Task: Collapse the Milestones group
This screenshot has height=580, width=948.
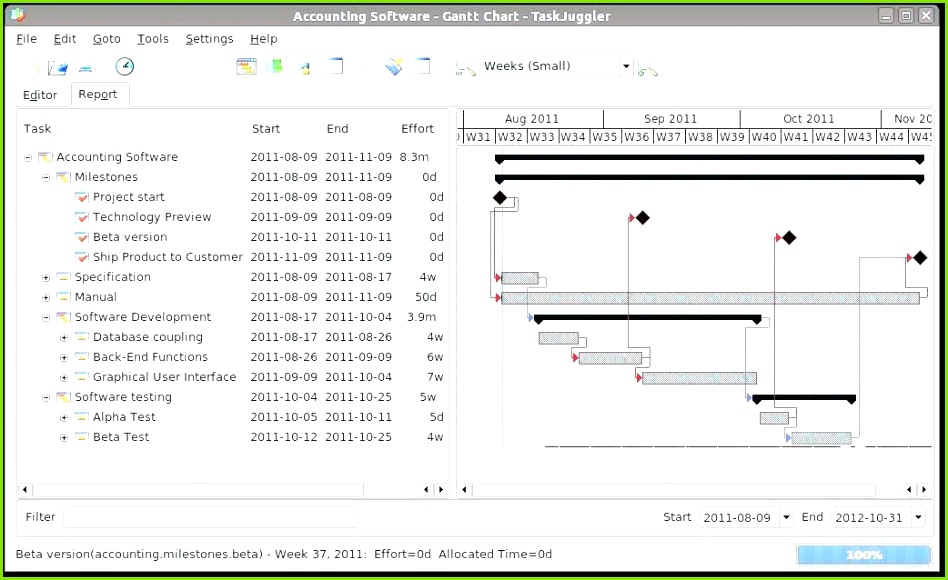Action: click(46, 177)
